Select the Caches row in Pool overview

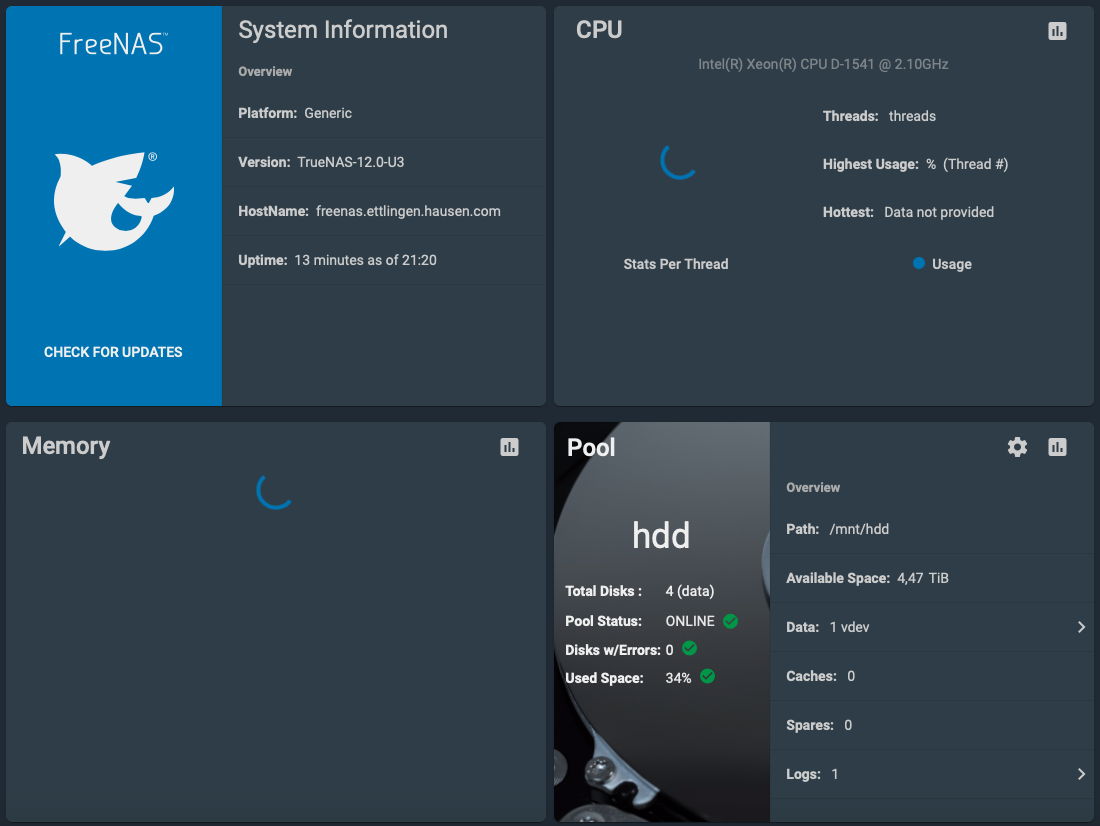[x=930, y=676]
